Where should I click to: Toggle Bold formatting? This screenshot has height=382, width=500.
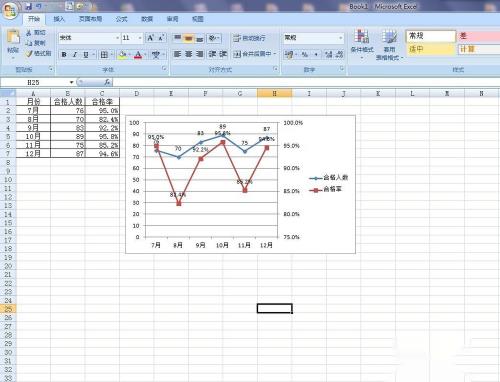(64, 55)
